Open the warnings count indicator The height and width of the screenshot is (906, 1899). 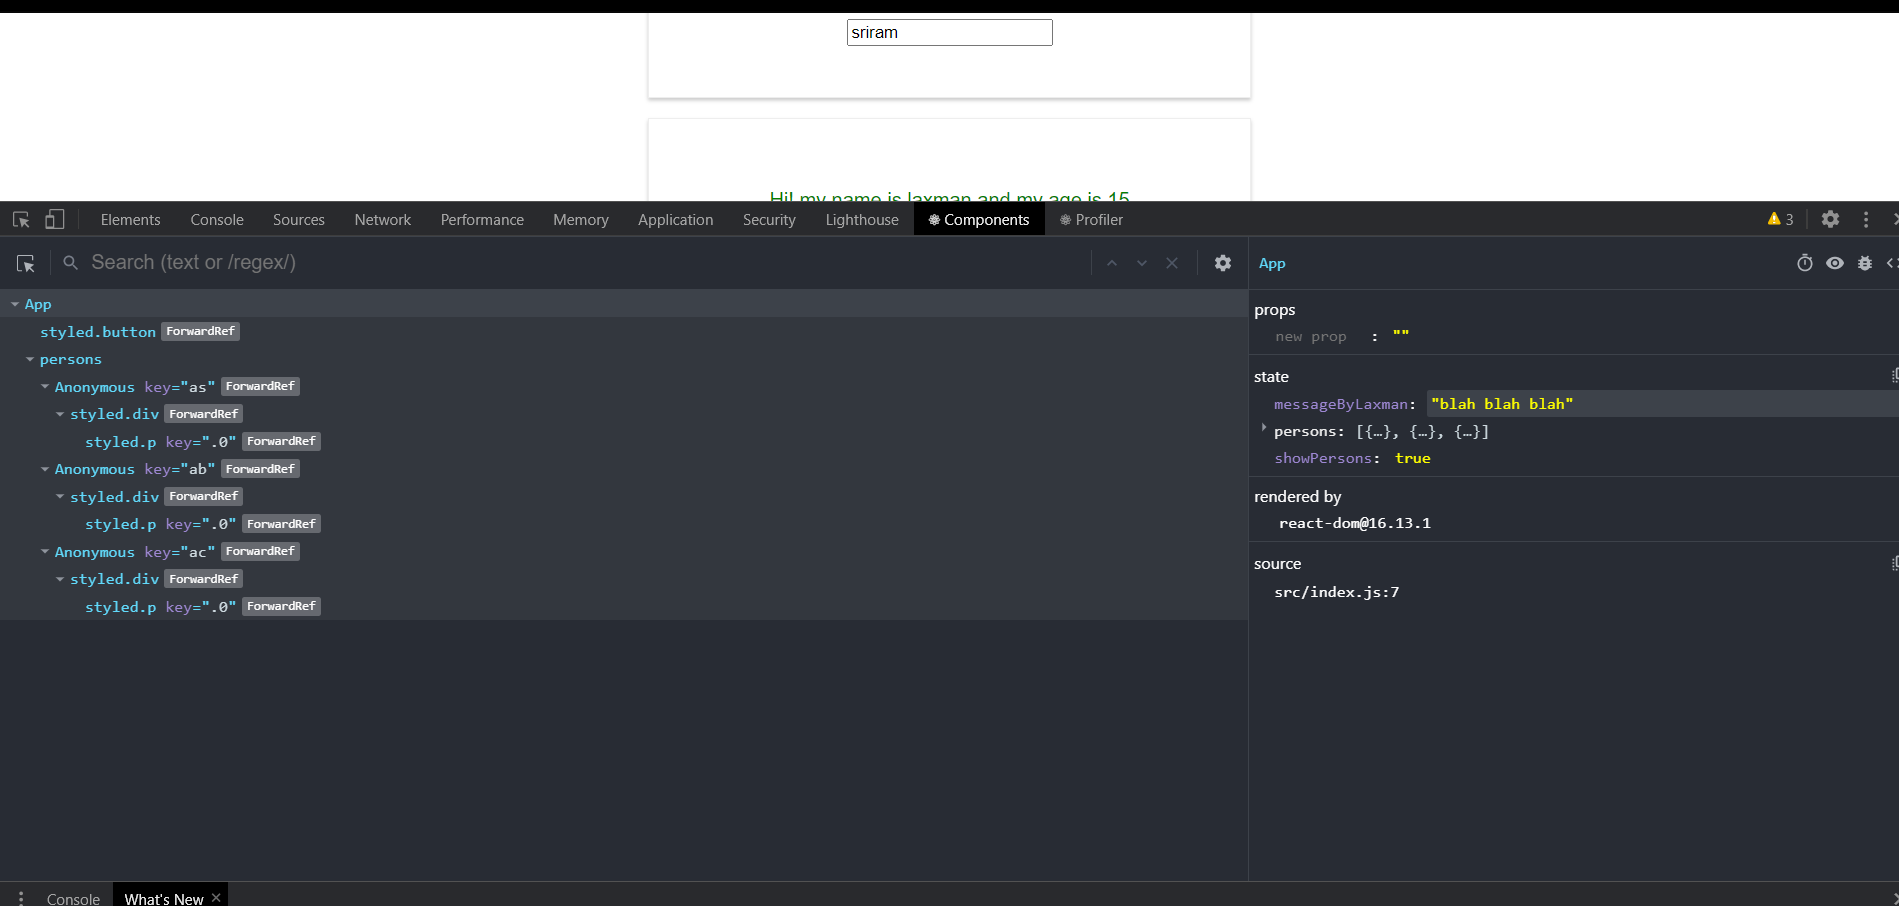(1781, 219)
